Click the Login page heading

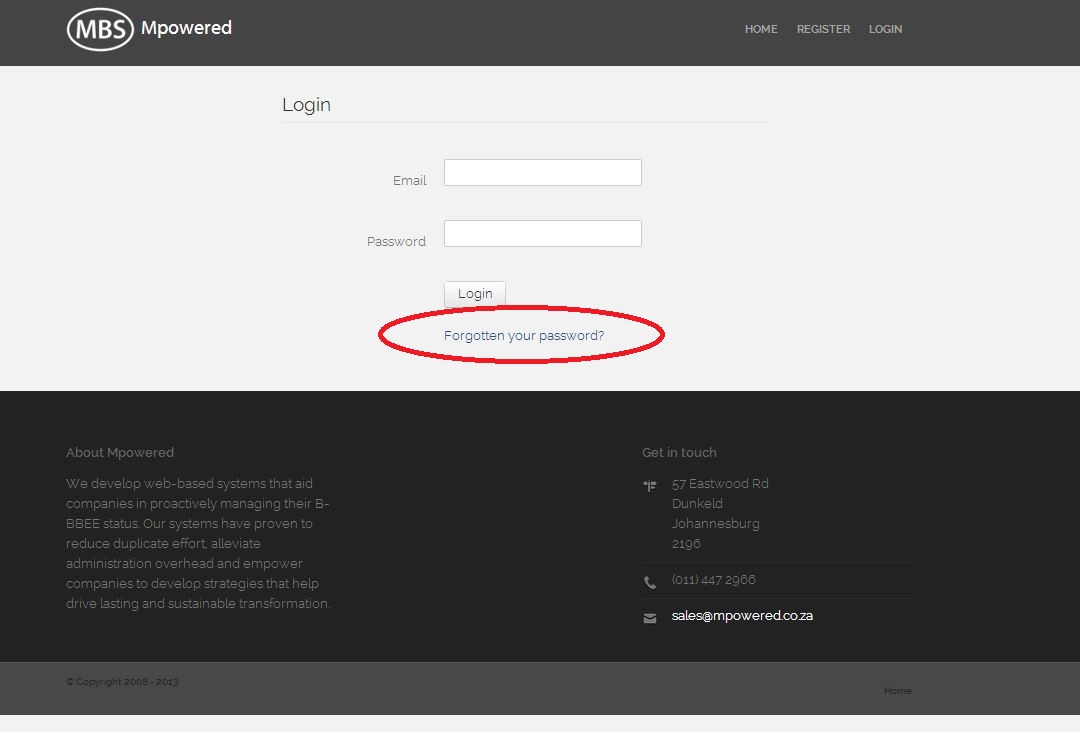click(307, 105)
